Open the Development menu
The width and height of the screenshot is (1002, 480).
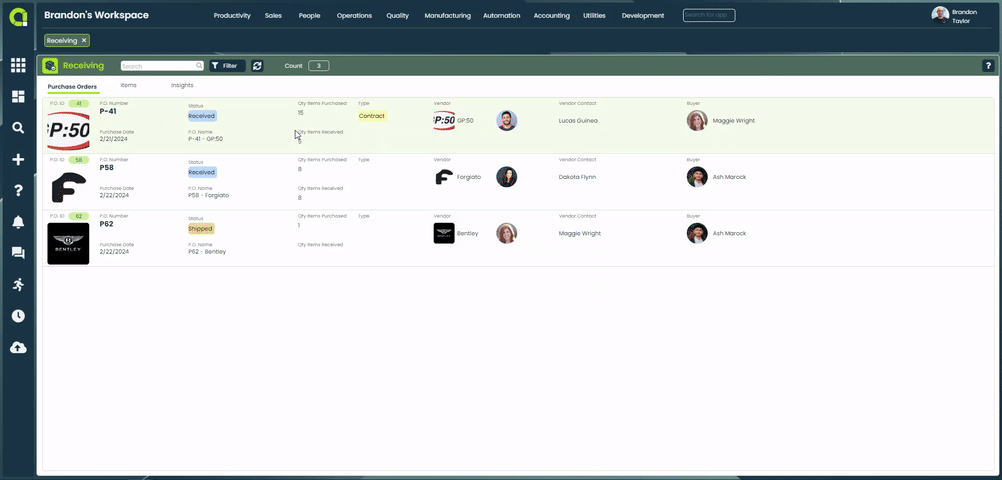tap(643, 15)
